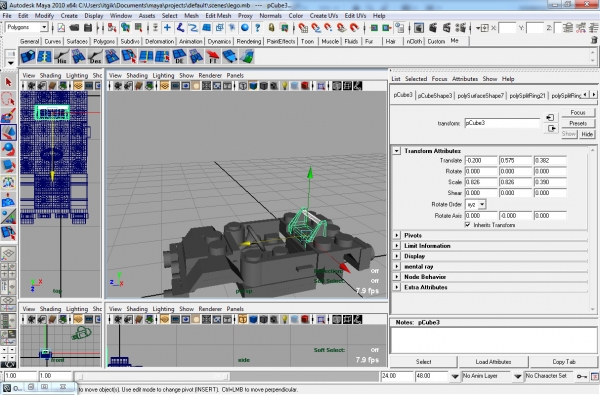Image resolution: width=600 pixels, height=395 pixels.
Task: Render current frame clapperboard icon
Action: click(433, 28)
